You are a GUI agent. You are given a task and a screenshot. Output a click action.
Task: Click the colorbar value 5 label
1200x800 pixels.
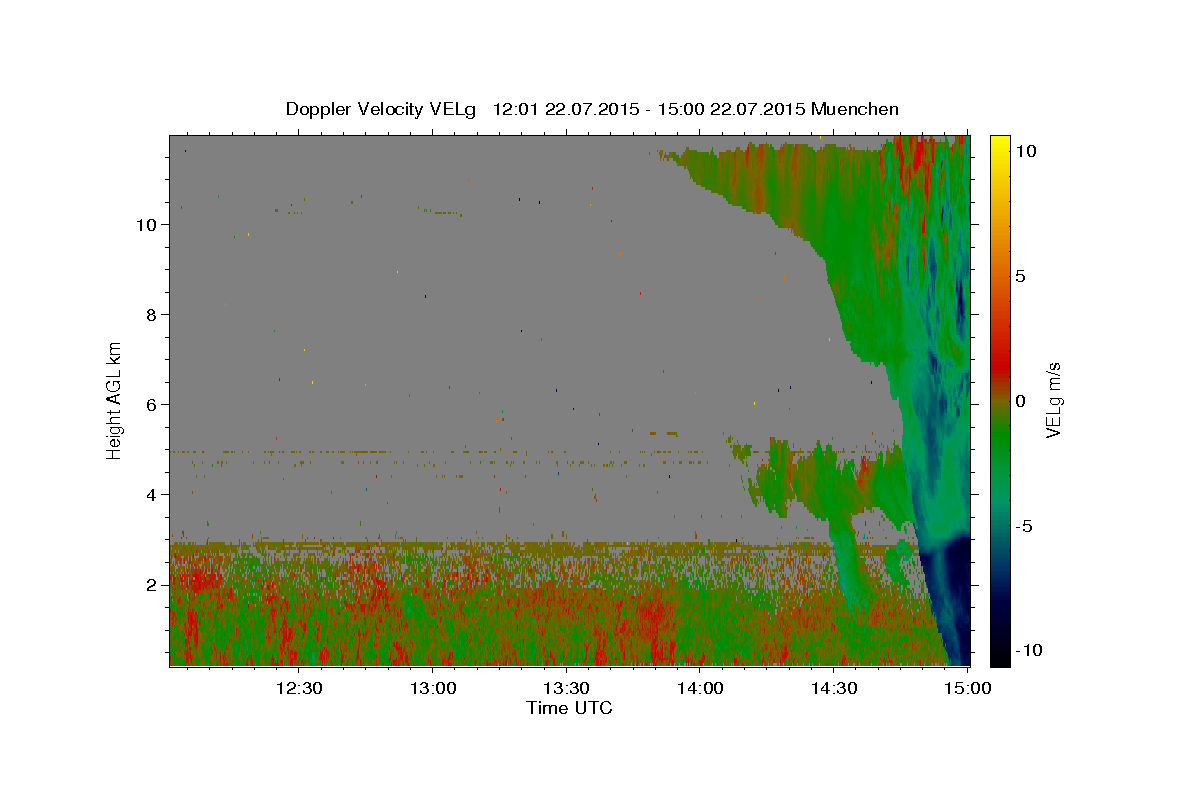tap(1020, 276)
